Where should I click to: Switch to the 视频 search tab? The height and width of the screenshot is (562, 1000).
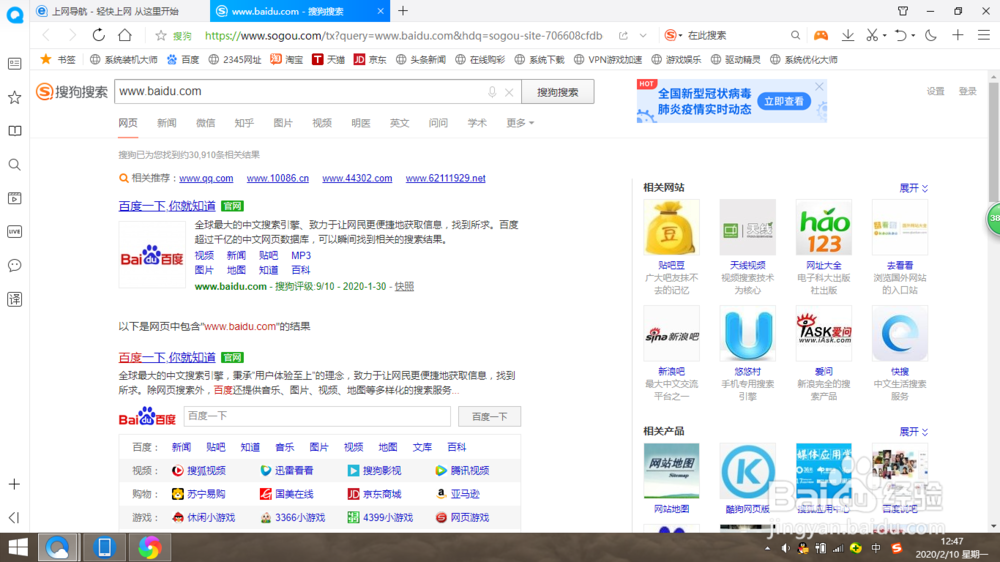point(322,123)
